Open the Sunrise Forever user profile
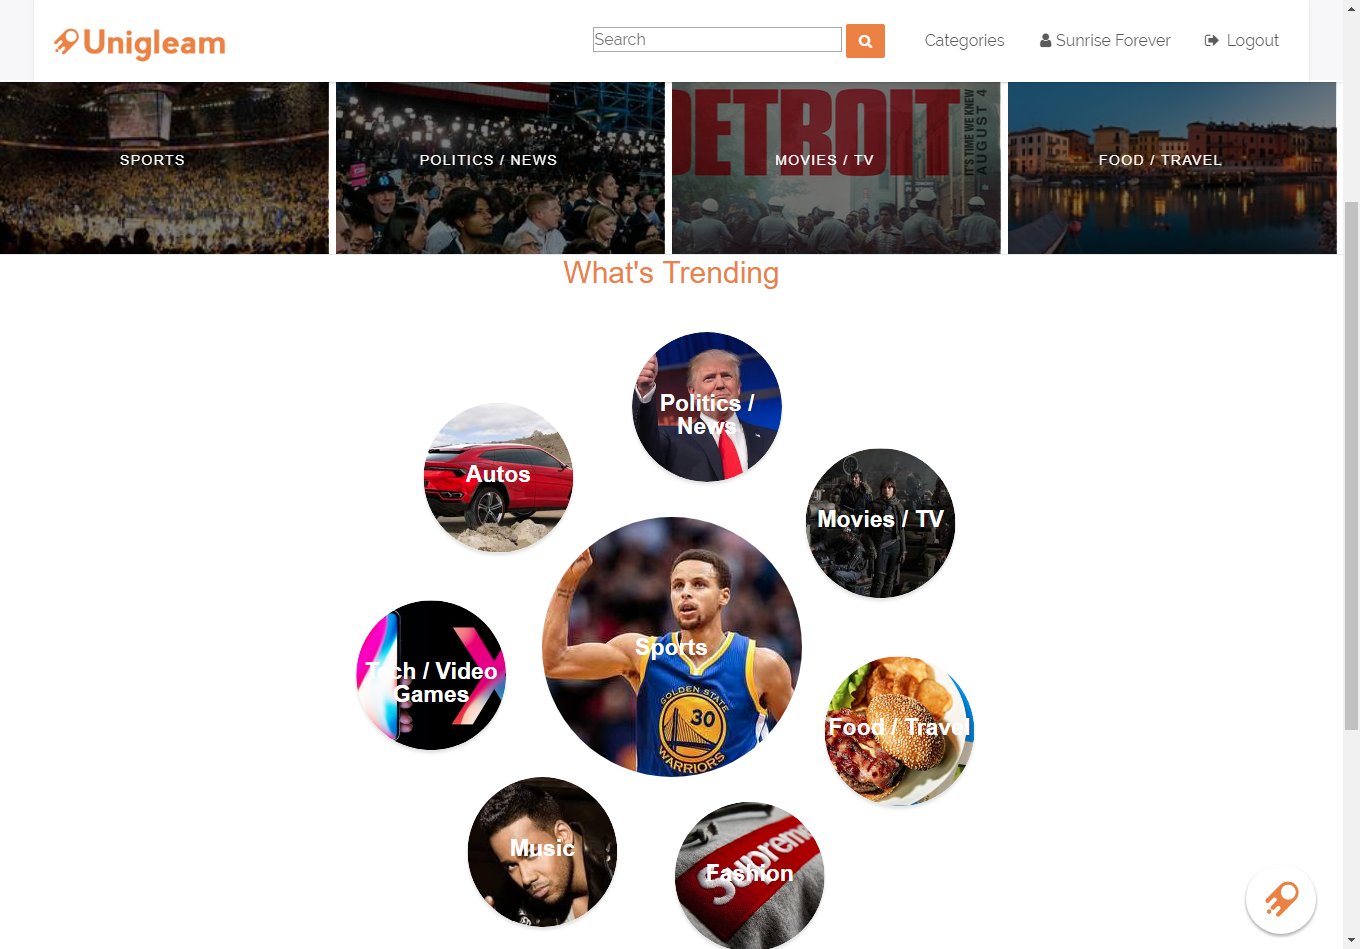 coord(1105,40)
